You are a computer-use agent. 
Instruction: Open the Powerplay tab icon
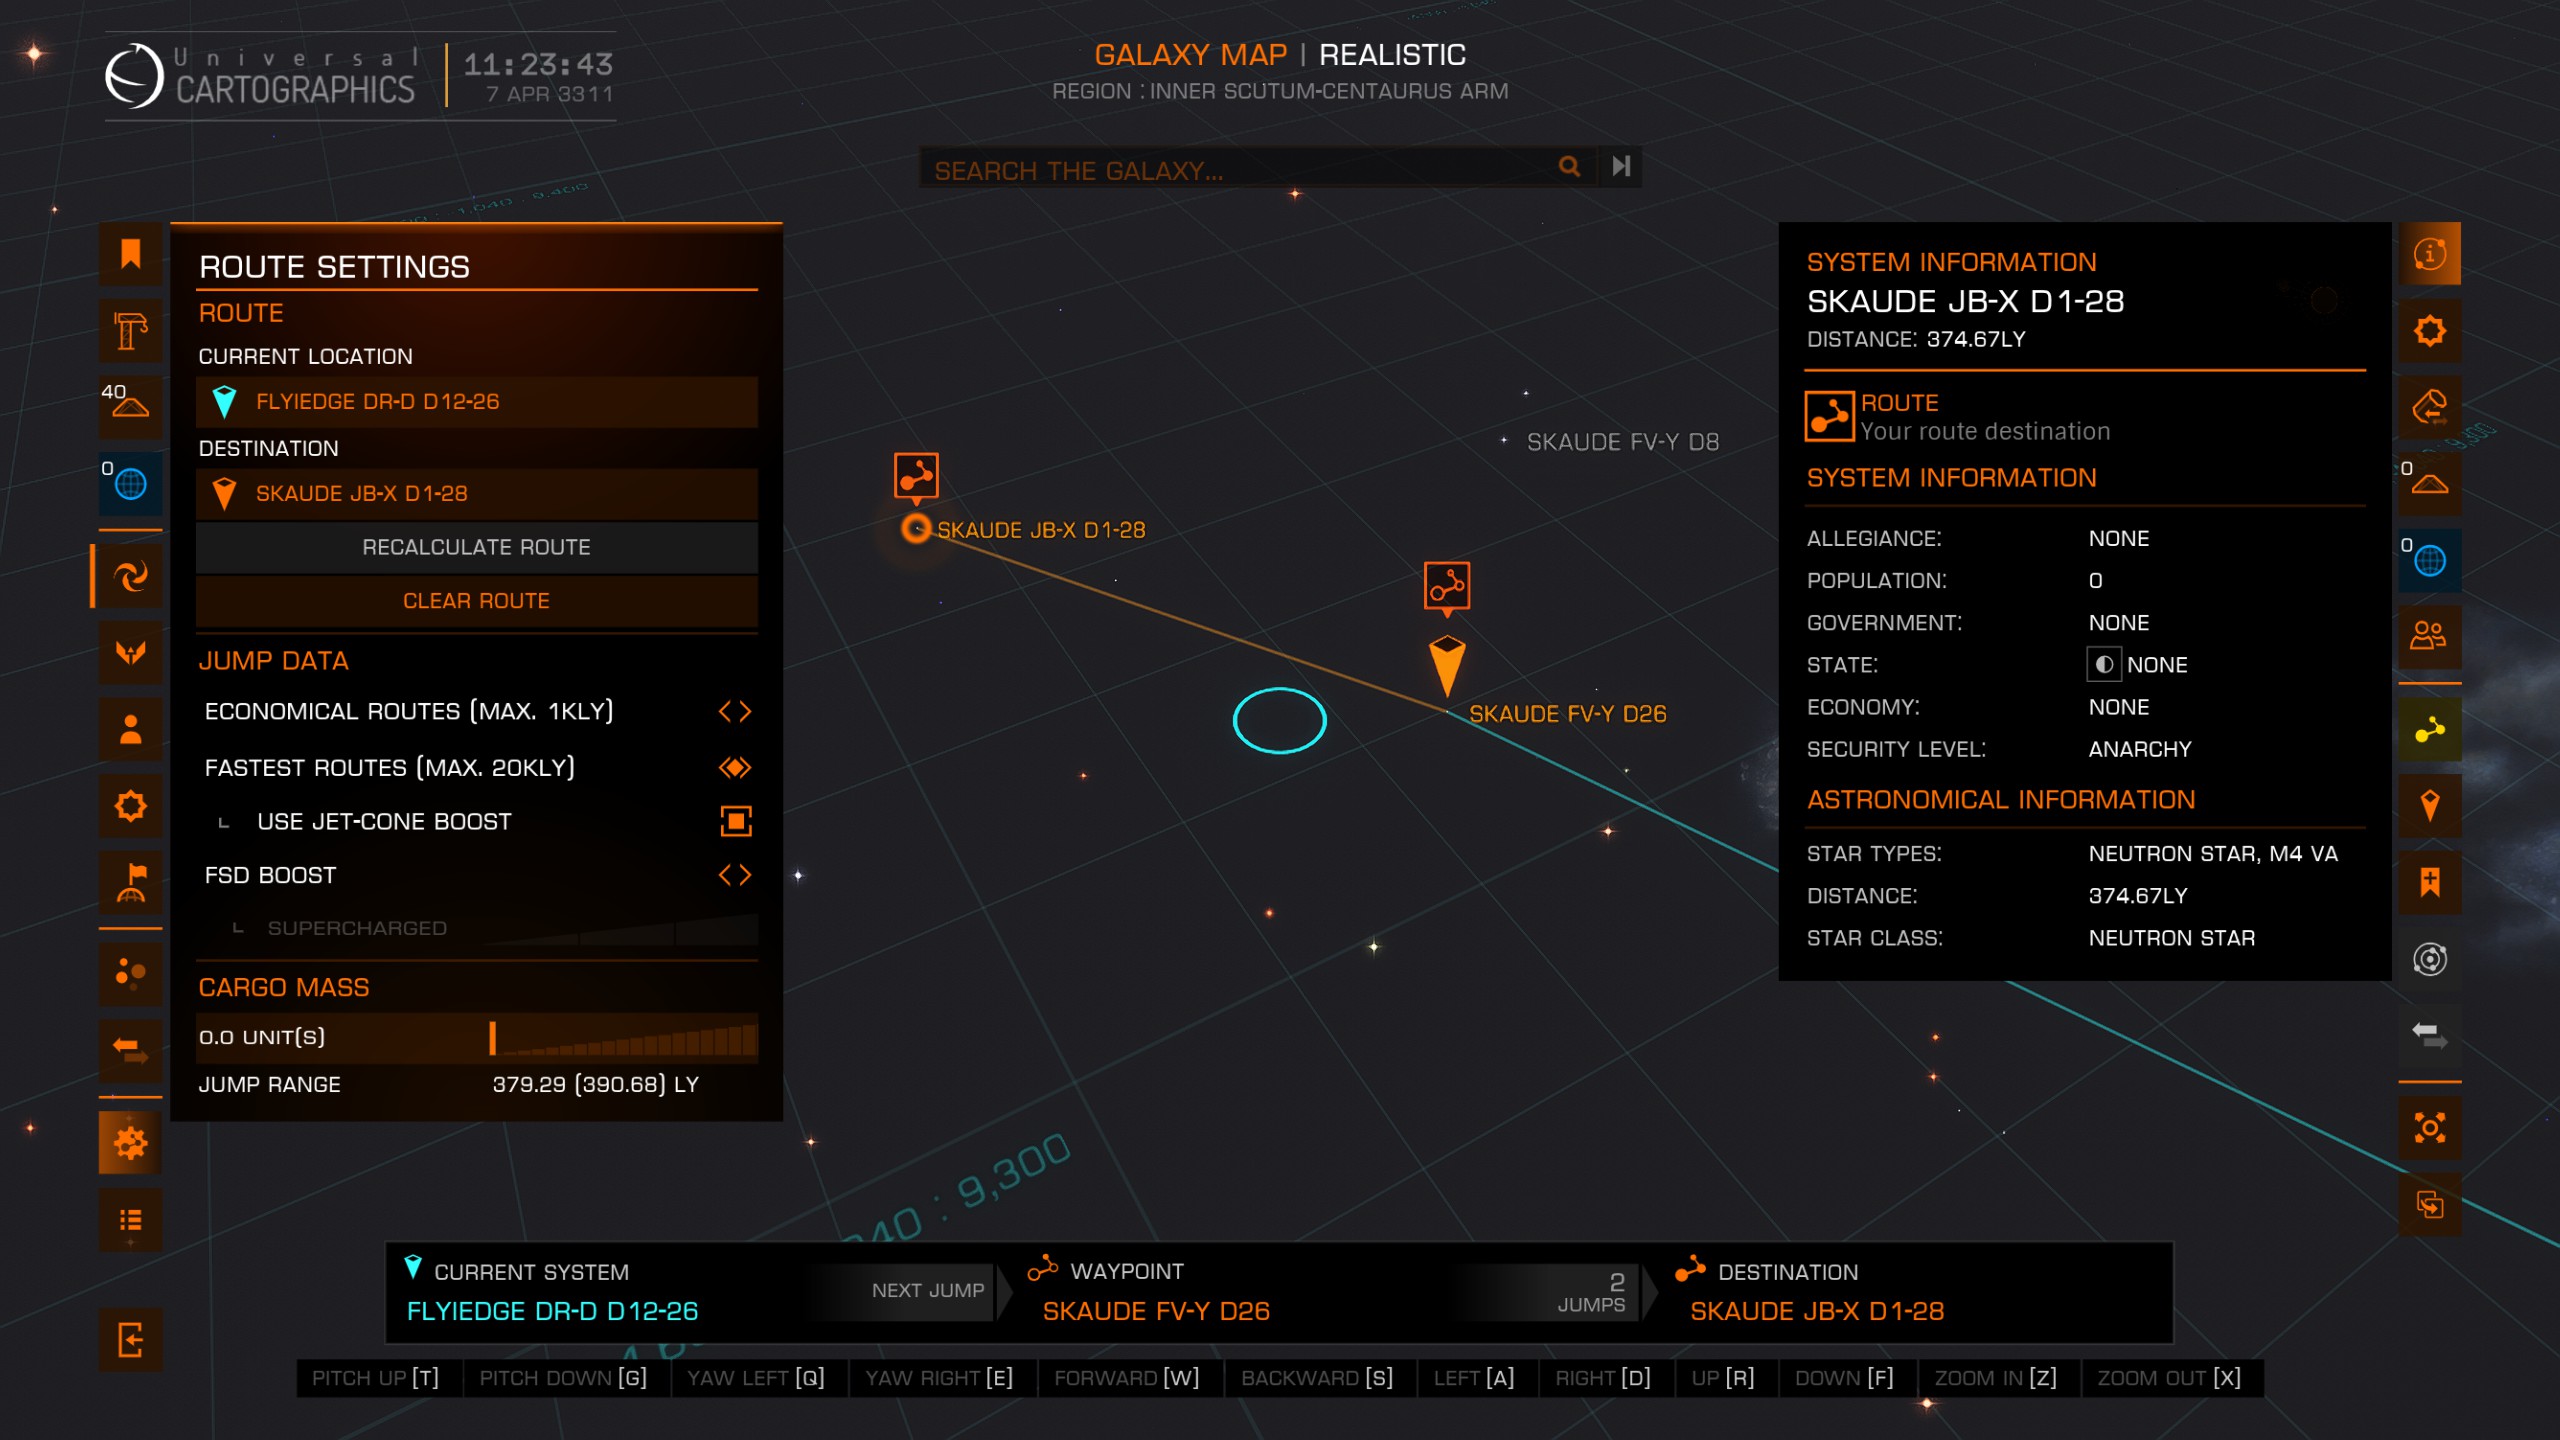click(130, 653)
